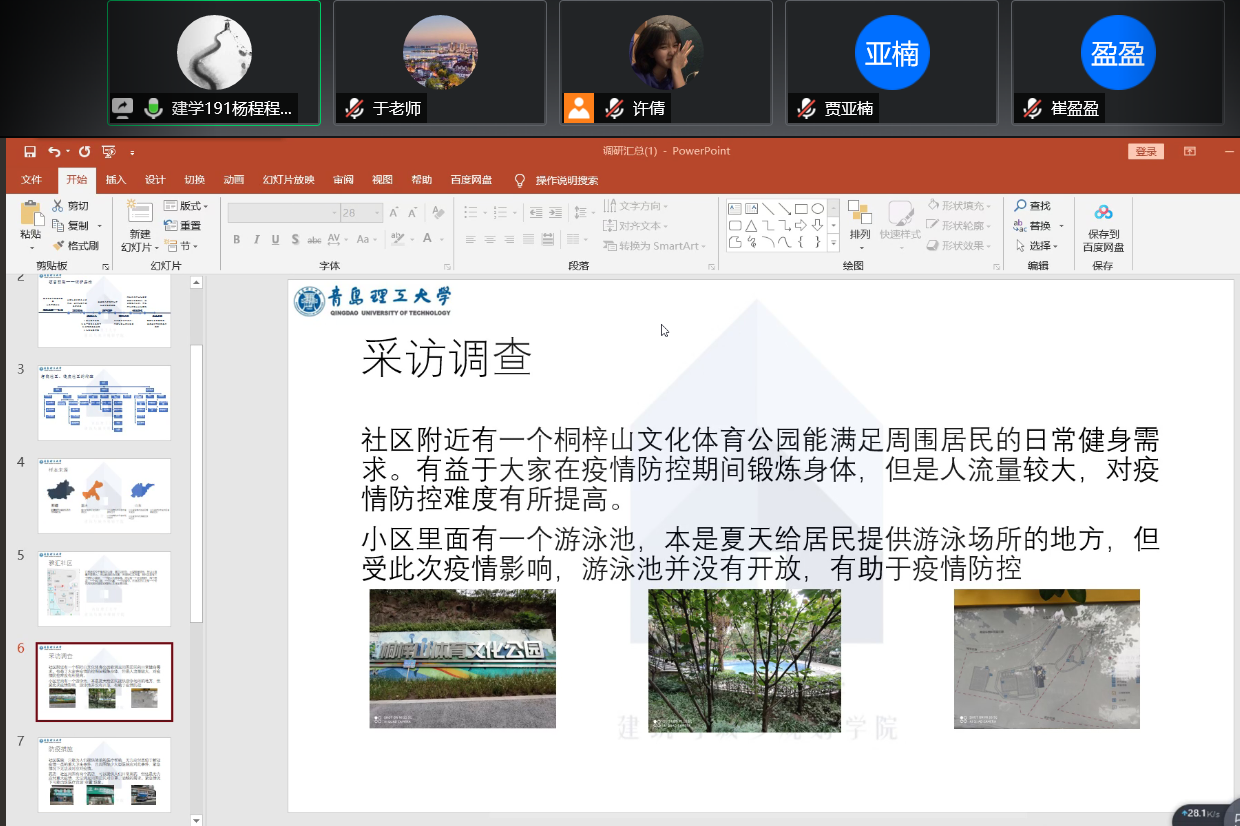
Task: Select the triangle shape in shapes gallery
Action: pyautogui.click(x=750, y=225)
